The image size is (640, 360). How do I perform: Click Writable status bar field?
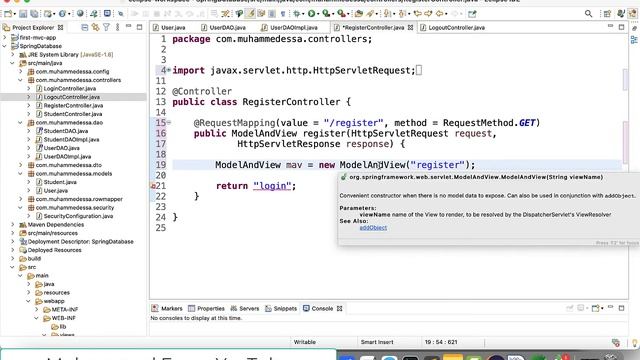pyautogui.click(x=304, y=342)
